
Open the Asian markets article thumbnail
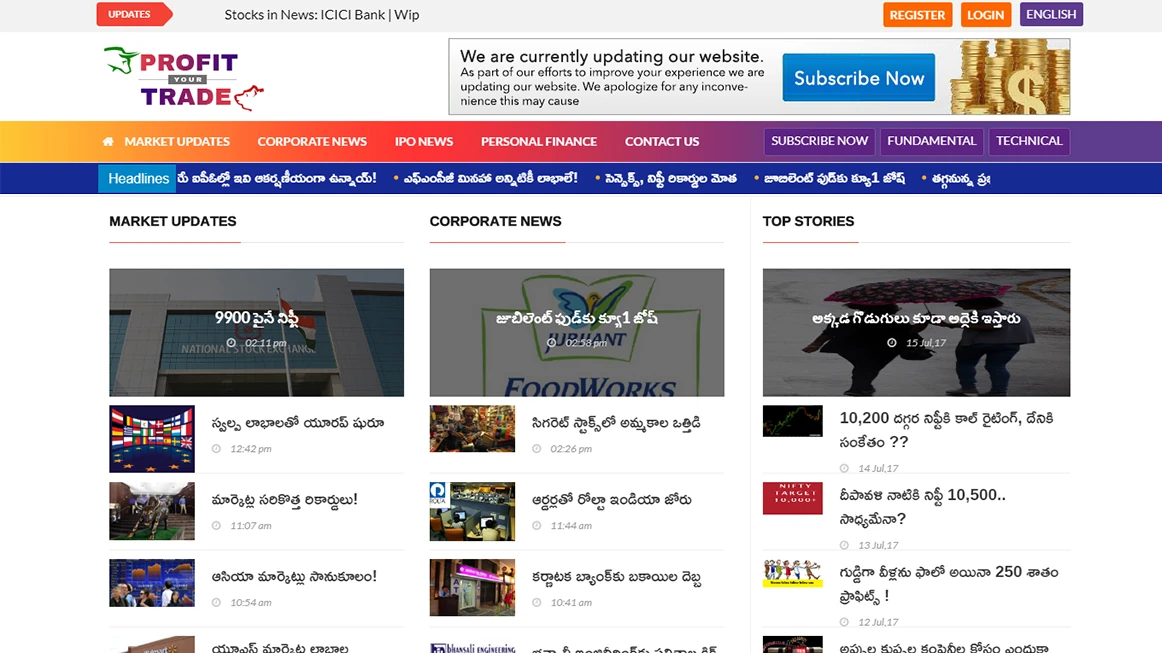(152, 583)
